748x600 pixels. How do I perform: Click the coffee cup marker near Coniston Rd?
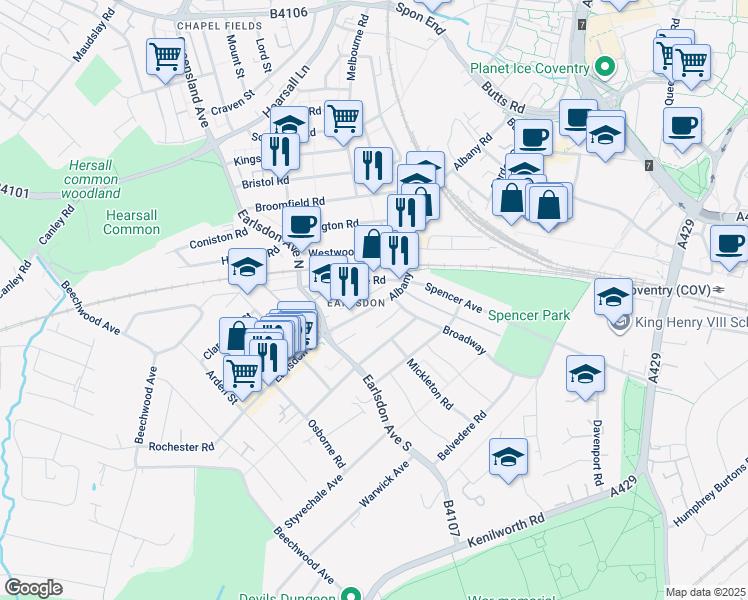(301, 224)
